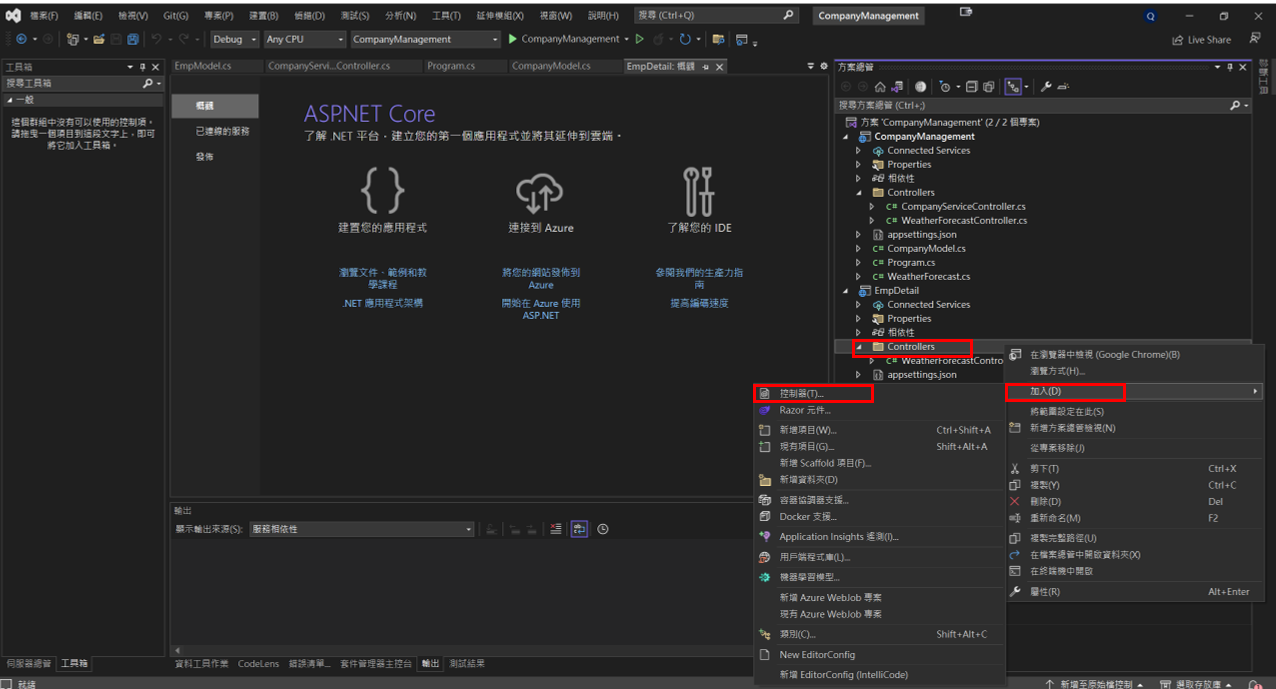This screenshot has height=689, width=1276.
Task: Open the Output source dropdown
Action: (361, 529)
